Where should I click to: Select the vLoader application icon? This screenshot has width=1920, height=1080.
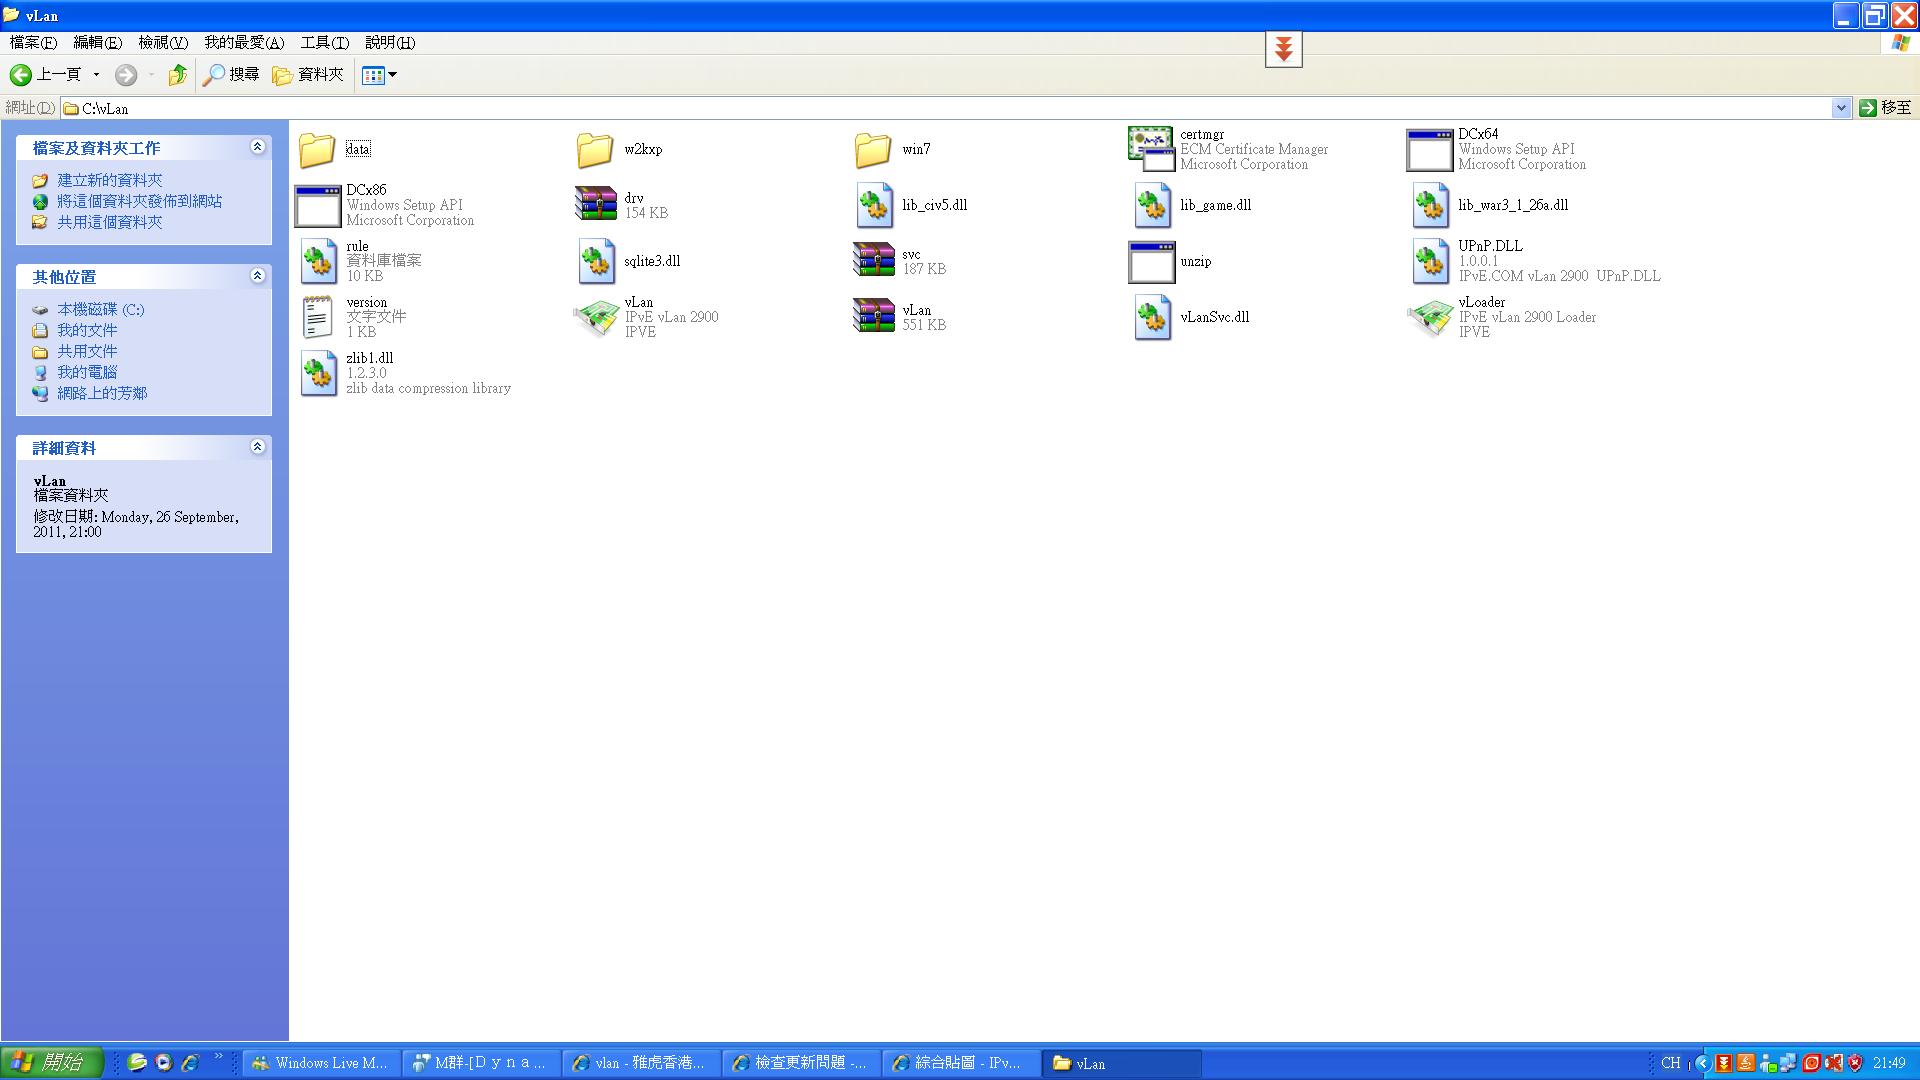coord(1430,318)
